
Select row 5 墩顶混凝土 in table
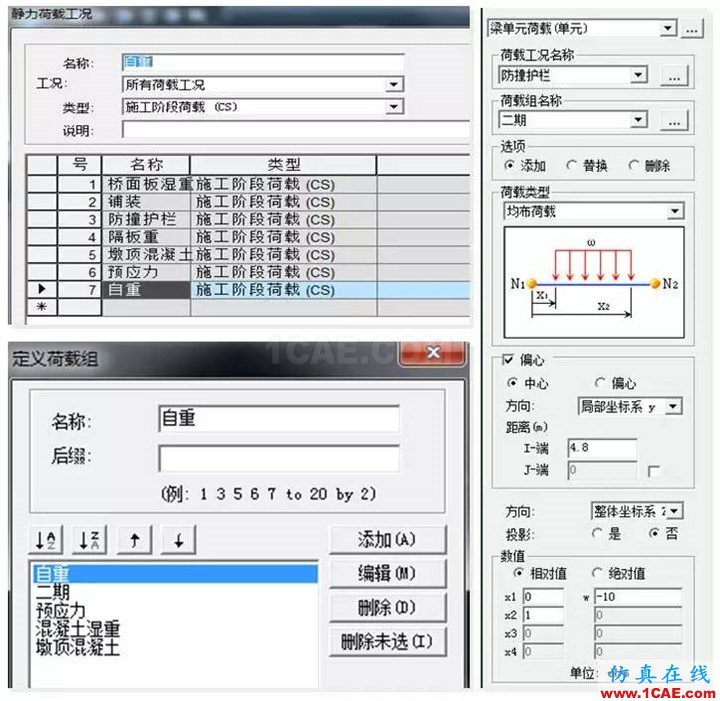click(x=248, y=254)
